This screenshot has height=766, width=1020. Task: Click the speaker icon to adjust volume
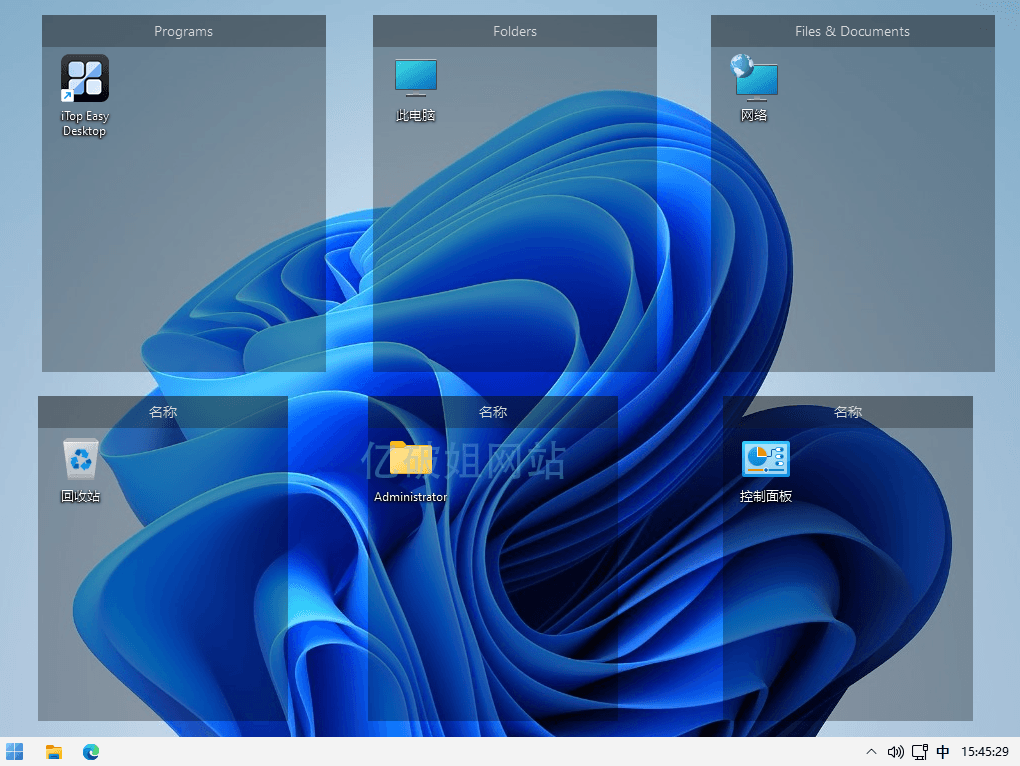point(895,751)
